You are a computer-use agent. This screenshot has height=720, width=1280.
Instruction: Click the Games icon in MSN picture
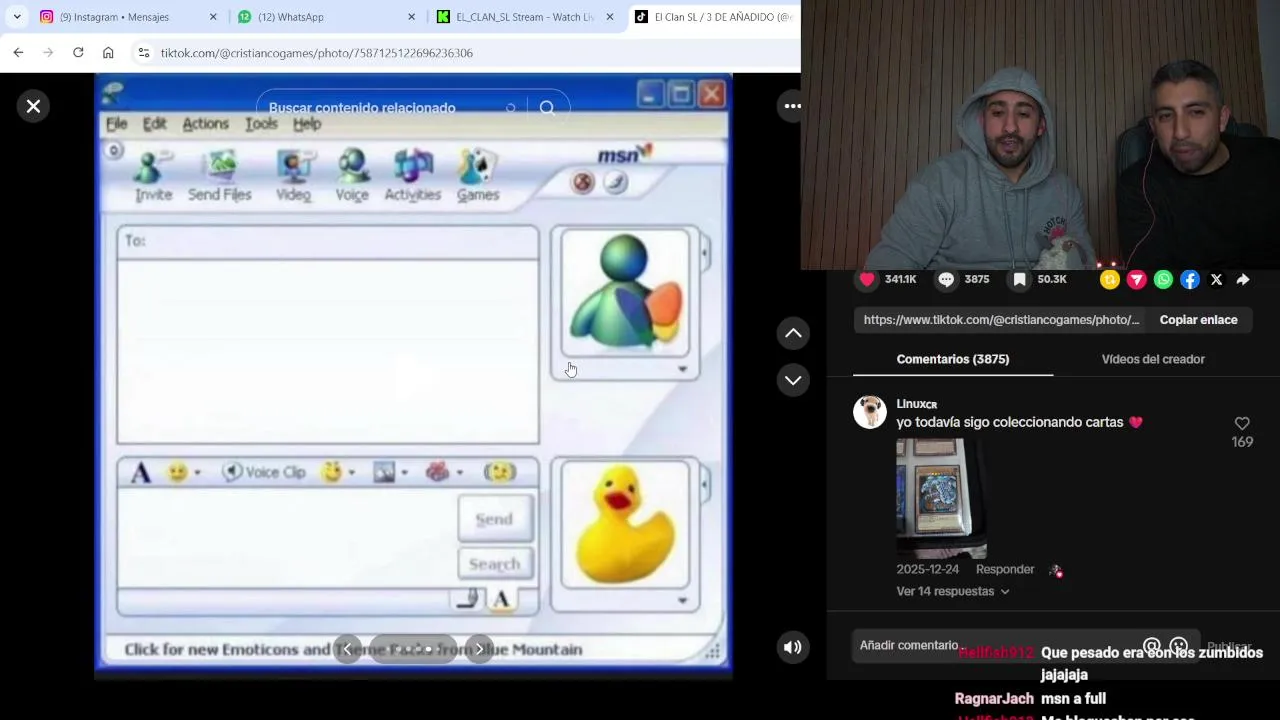pos(478,176)
